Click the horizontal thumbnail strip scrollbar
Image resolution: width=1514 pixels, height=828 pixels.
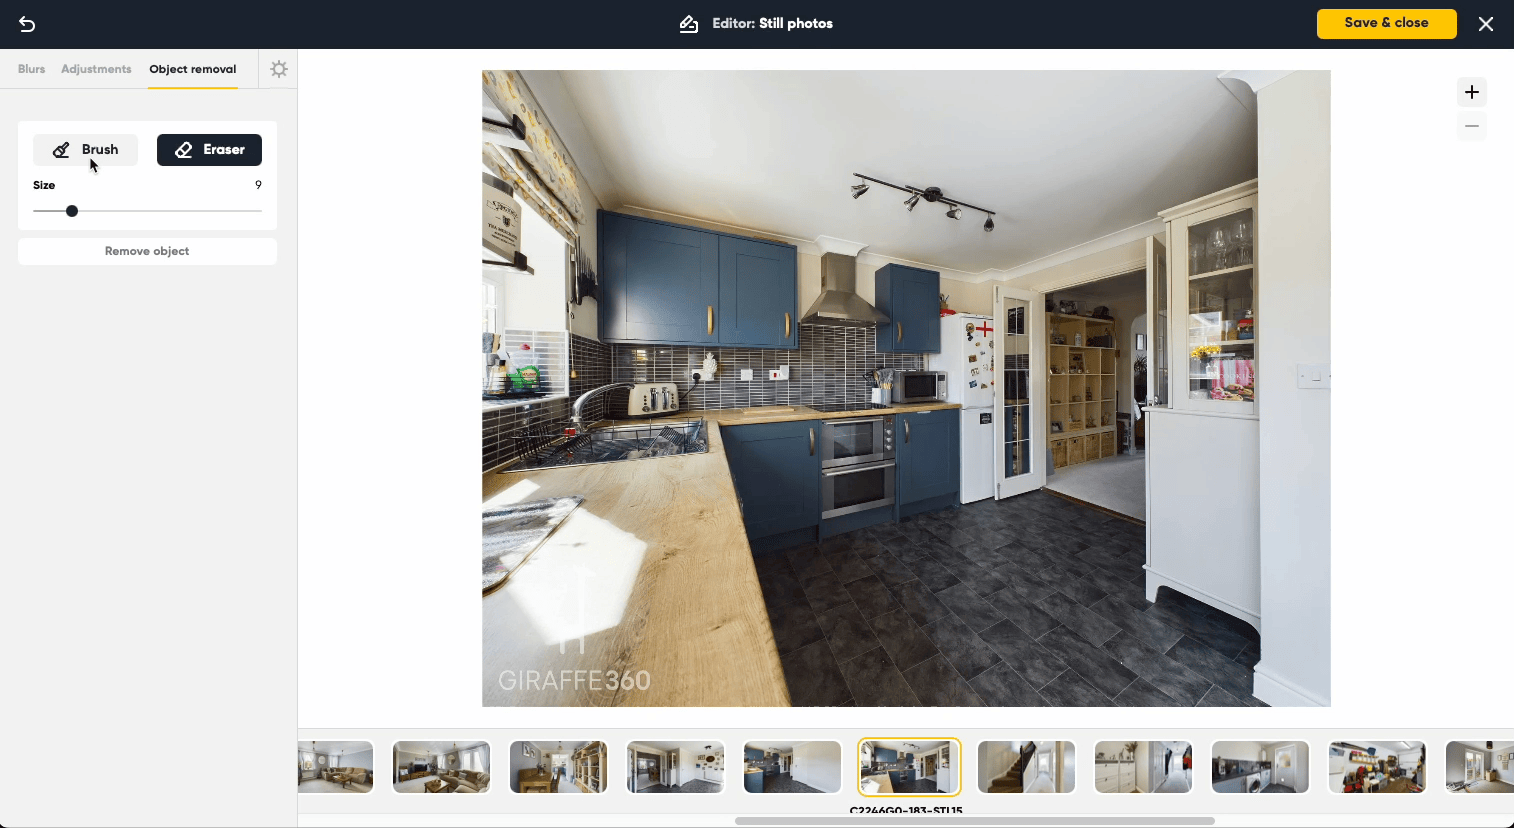click(x=974, y=821)
